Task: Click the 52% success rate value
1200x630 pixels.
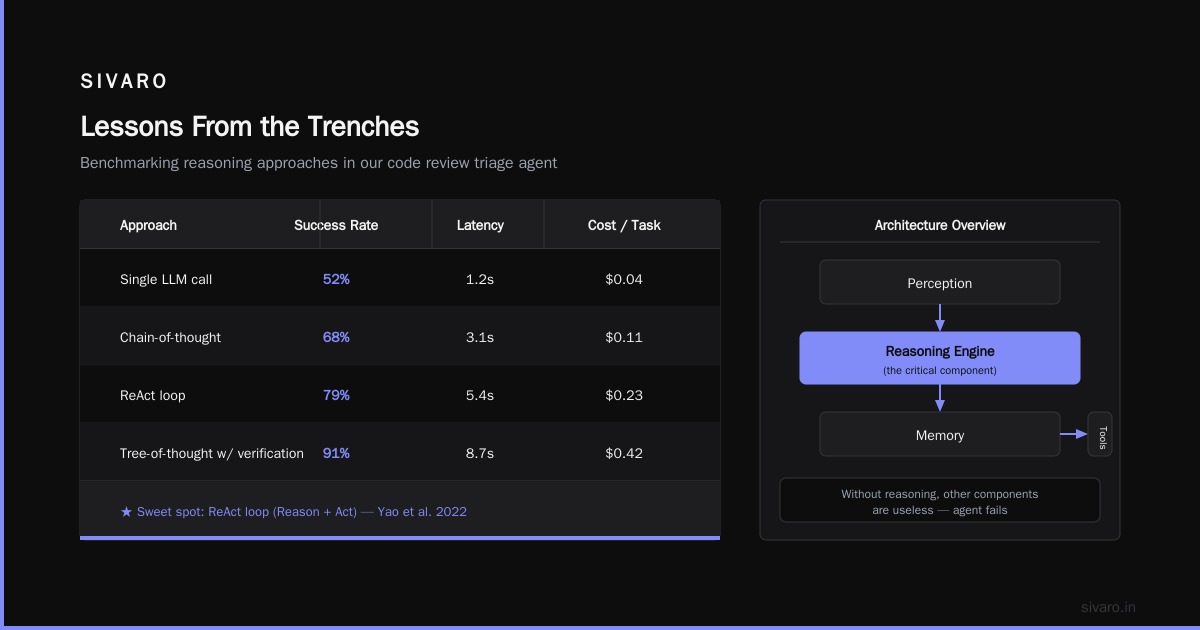Action: pyautogui.click(x=336, y=279)
